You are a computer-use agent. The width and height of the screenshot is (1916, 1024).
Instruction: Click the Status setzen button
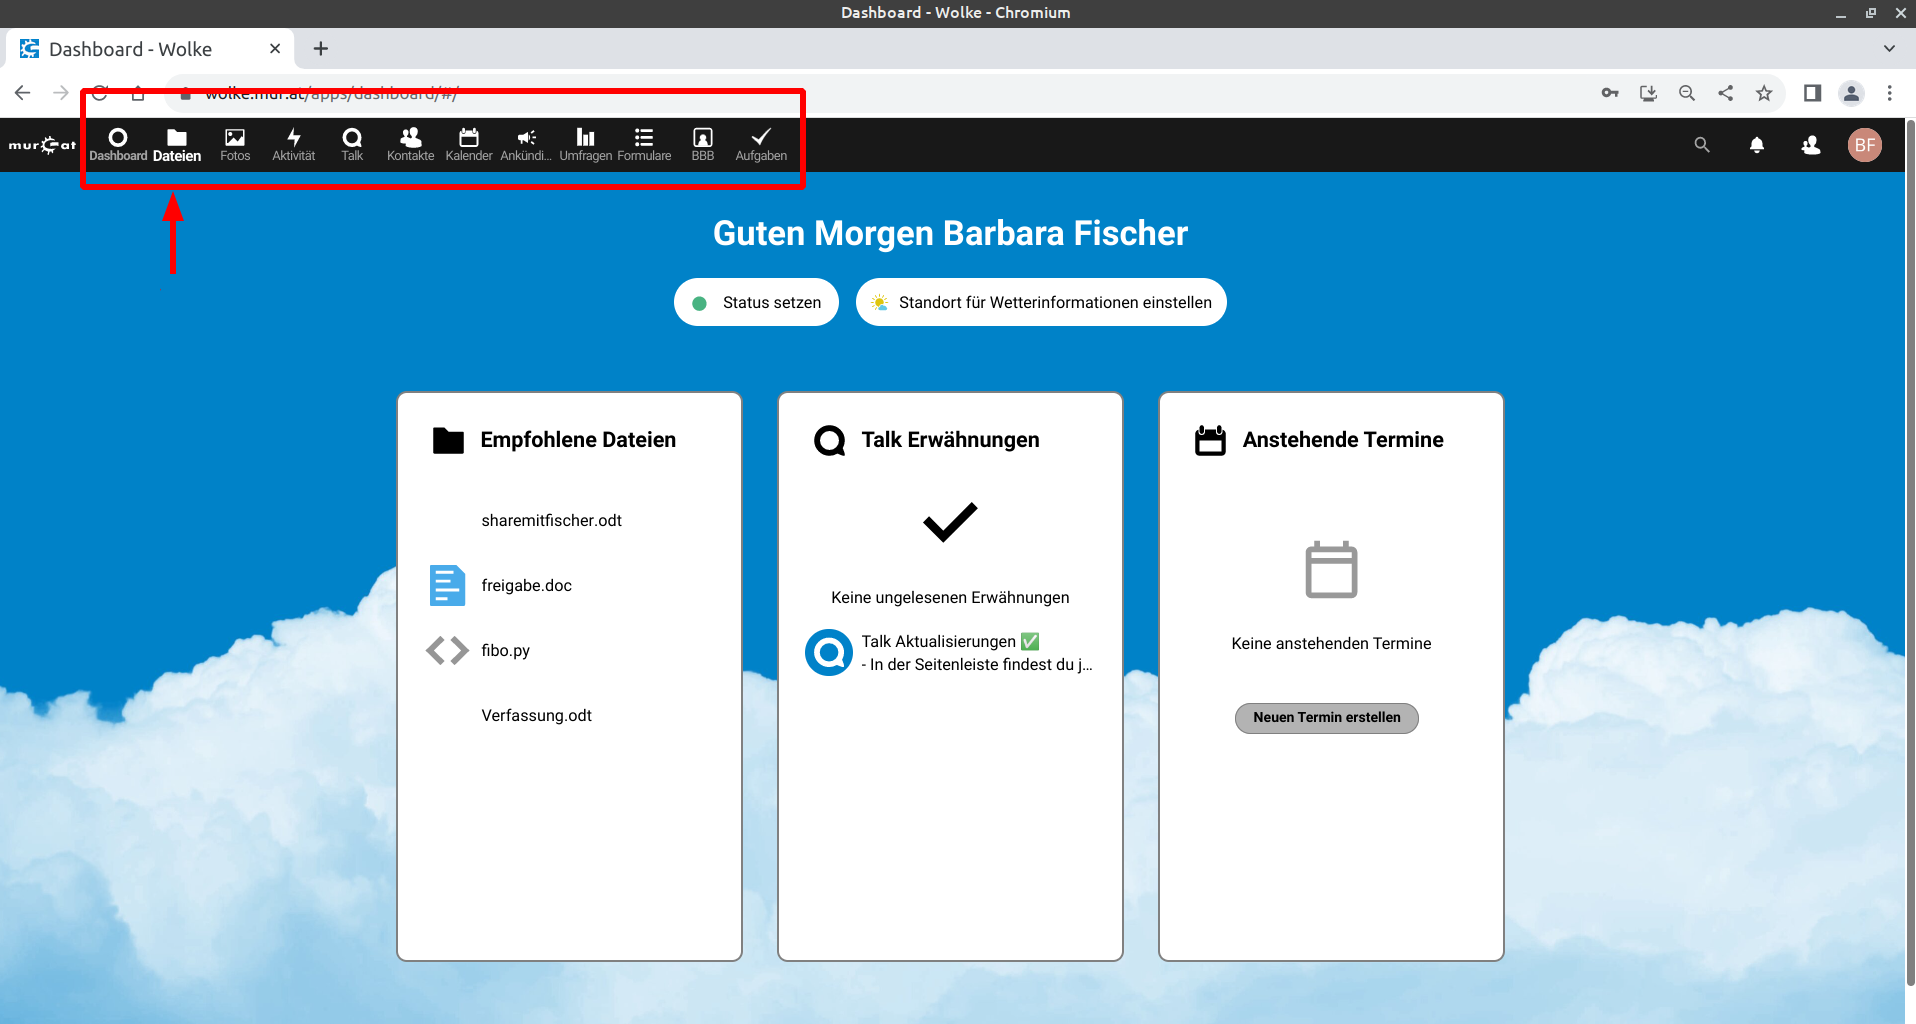[756, 302]
